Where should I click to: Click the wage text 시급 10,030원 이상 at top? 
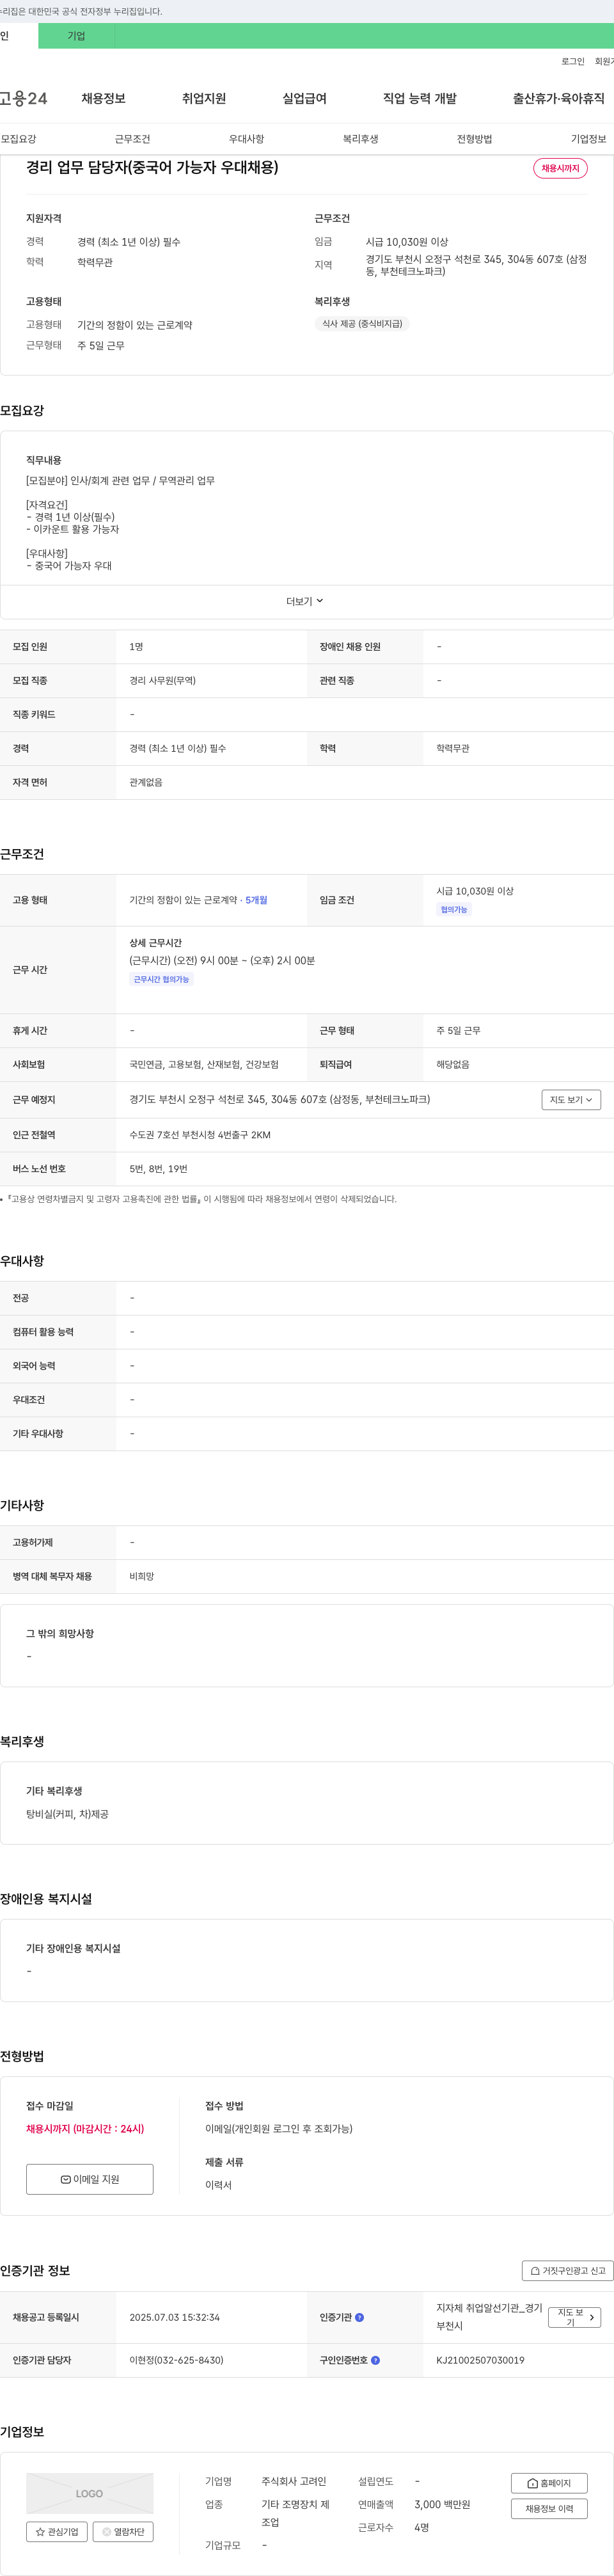[x=407, y=242]
